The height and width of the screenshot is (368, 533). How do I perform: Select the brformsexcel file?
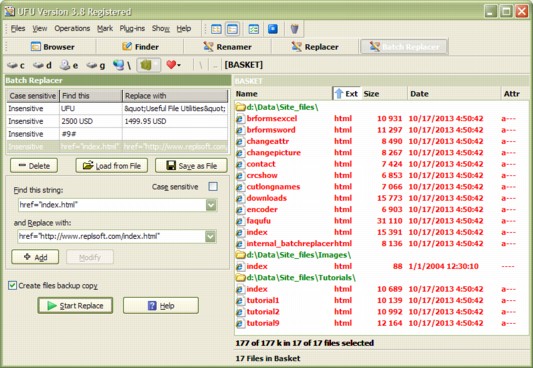(x=381, y=119)
